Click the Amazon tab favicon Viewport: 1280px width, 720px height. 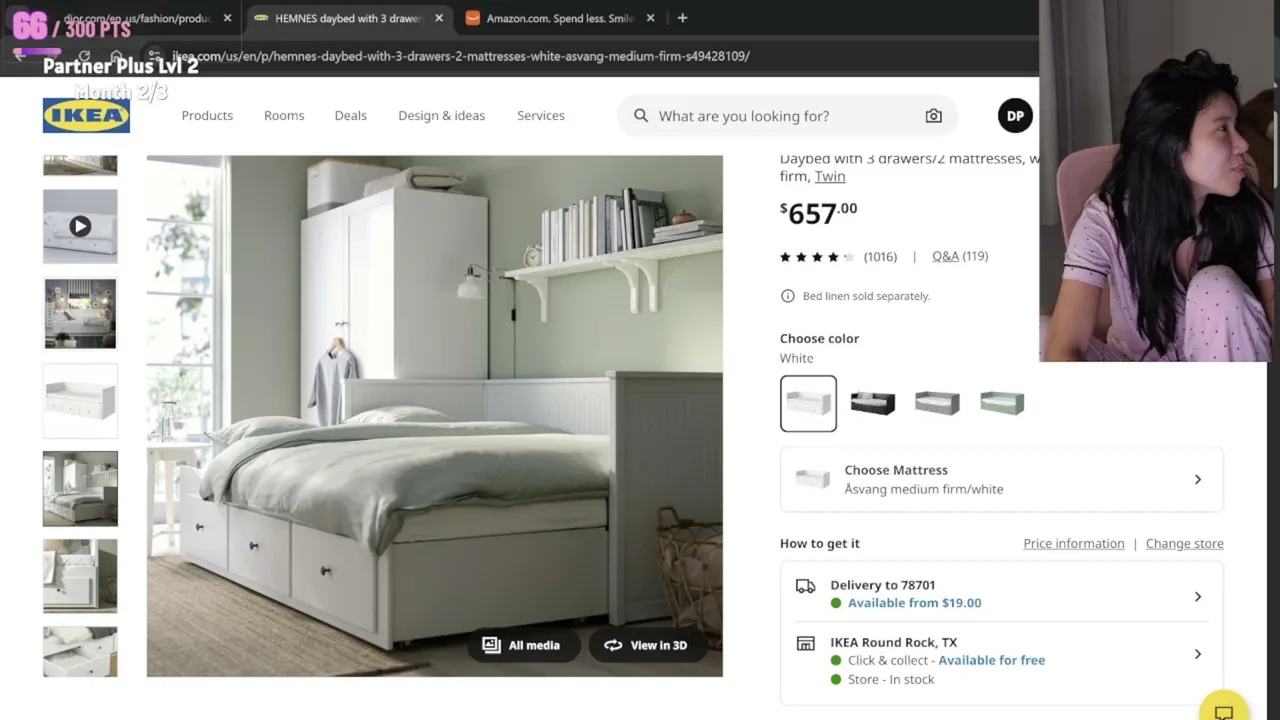[x=473, y=18]
